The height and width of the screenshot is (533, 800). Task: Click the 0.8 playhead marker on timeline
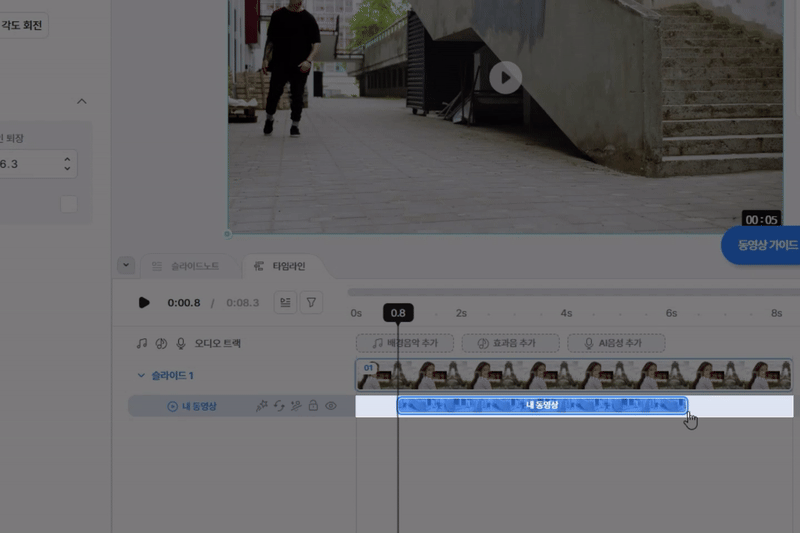pyautogui.click(x=398, y=313)
